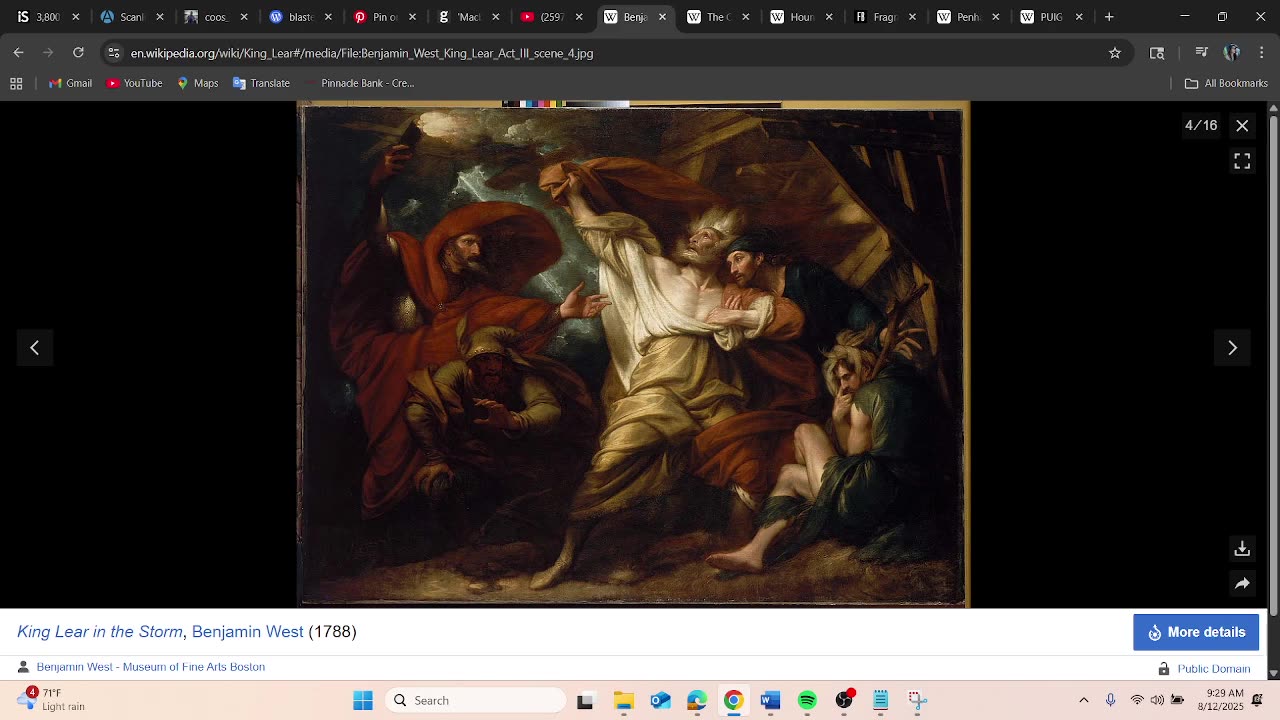Screen dimensions: 1280x720
Task: Open the Apps grid in bookmarks bar
Action: [16, 83]
